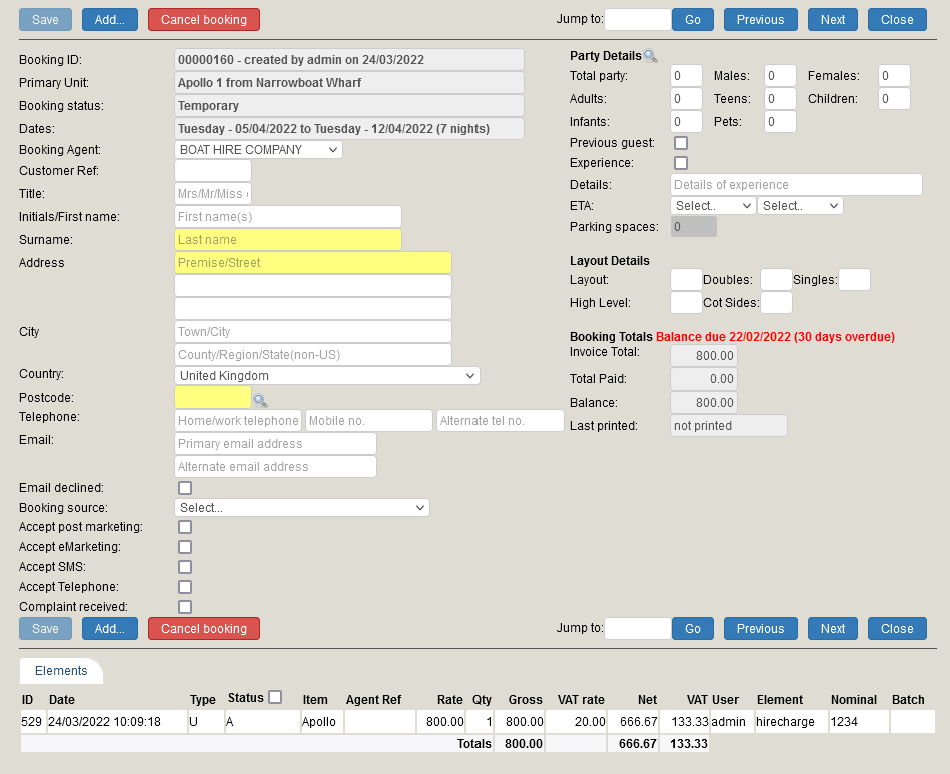Screen dimensions: 950x774
Task: Check the Accept SMS checkbox
Action: coord(185,567)
